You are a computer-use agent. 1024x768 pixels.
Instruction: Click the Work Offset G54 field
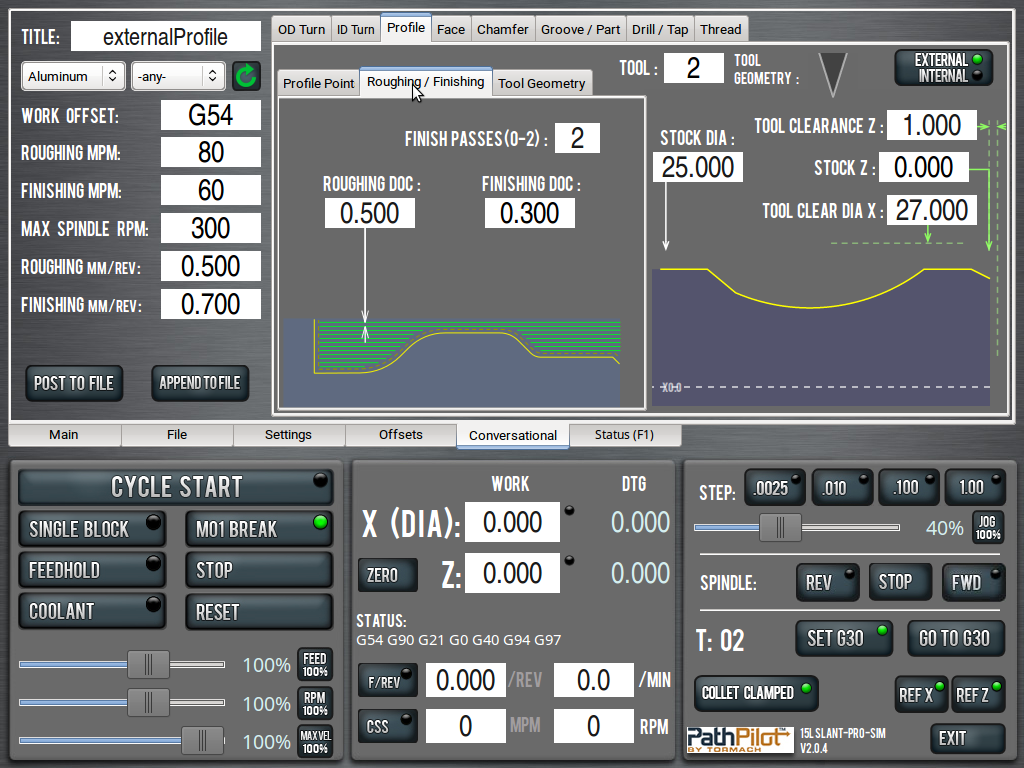211,116
